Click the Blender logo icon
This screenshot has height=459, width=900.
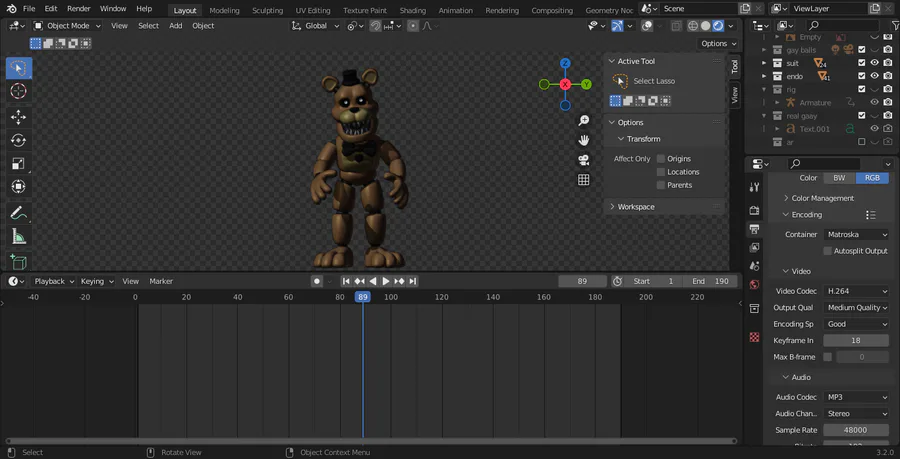coord(11,9)
